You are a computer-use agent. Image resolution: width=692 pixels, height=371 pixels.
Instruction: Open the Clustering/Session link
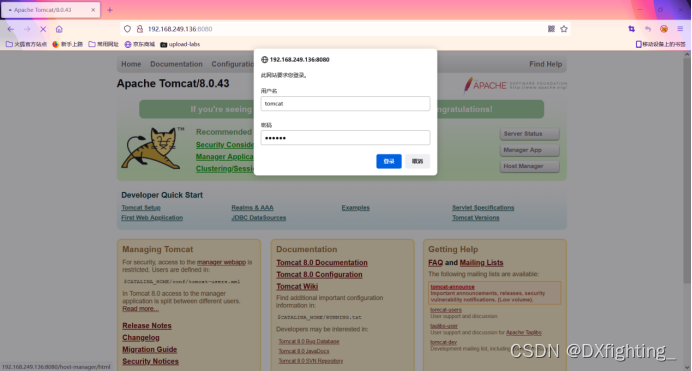coord(225,169)
